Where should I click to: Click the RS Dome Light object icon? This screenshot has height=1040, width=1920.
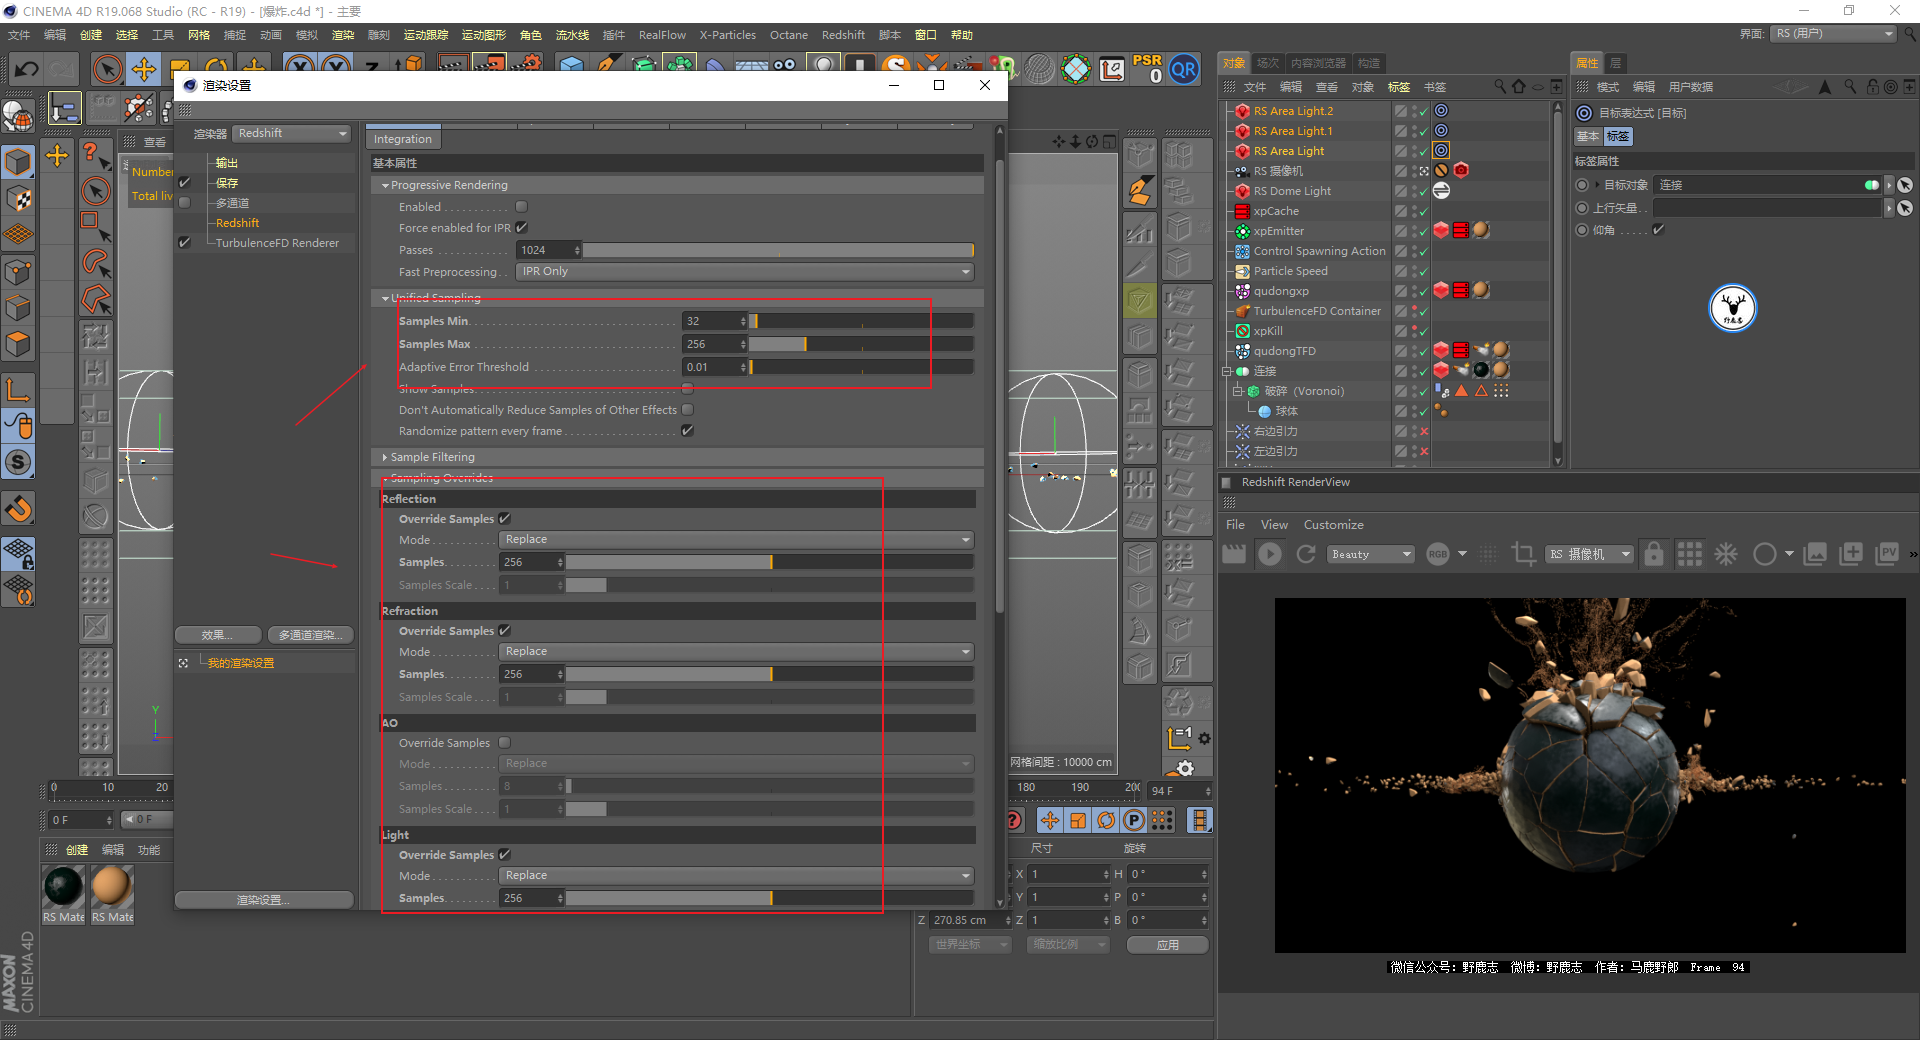pyautogui.click(x=1242, y=191)
